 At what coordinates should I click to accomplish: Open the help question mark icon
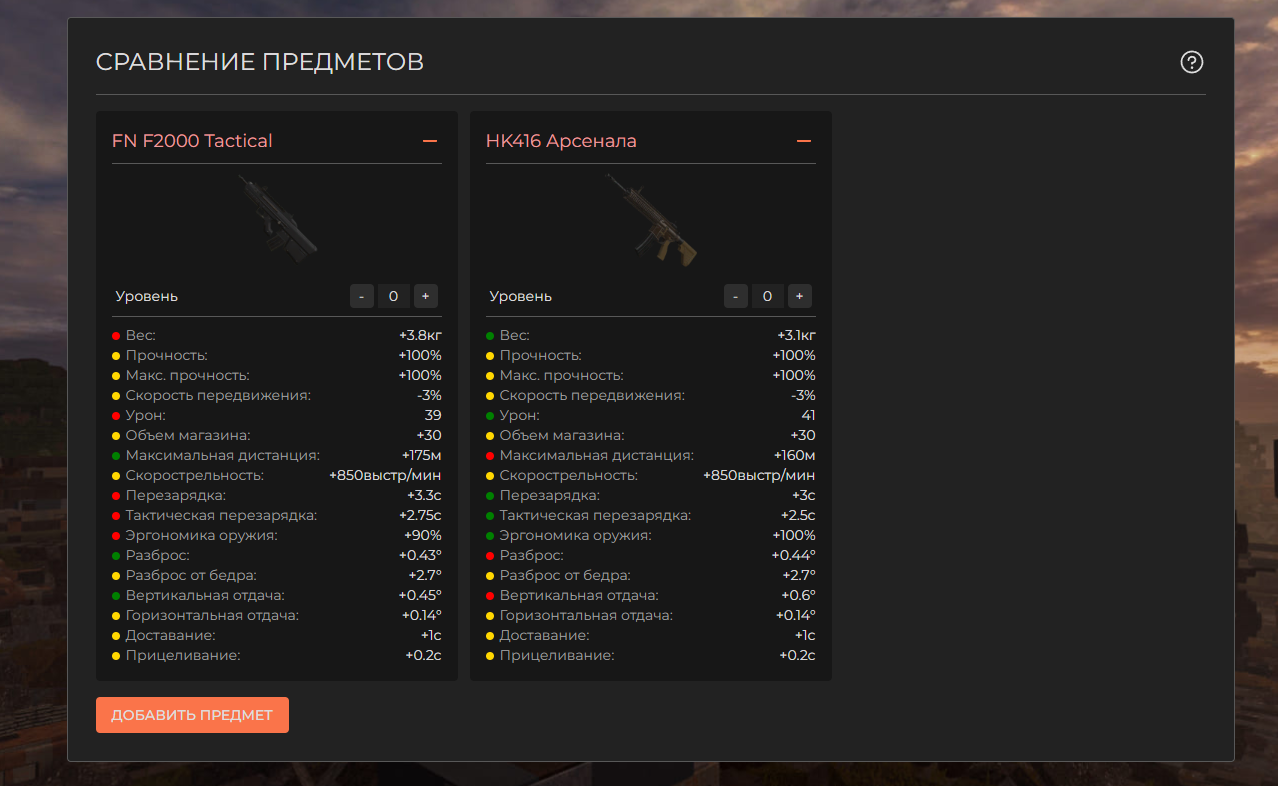click(1191, 62)
